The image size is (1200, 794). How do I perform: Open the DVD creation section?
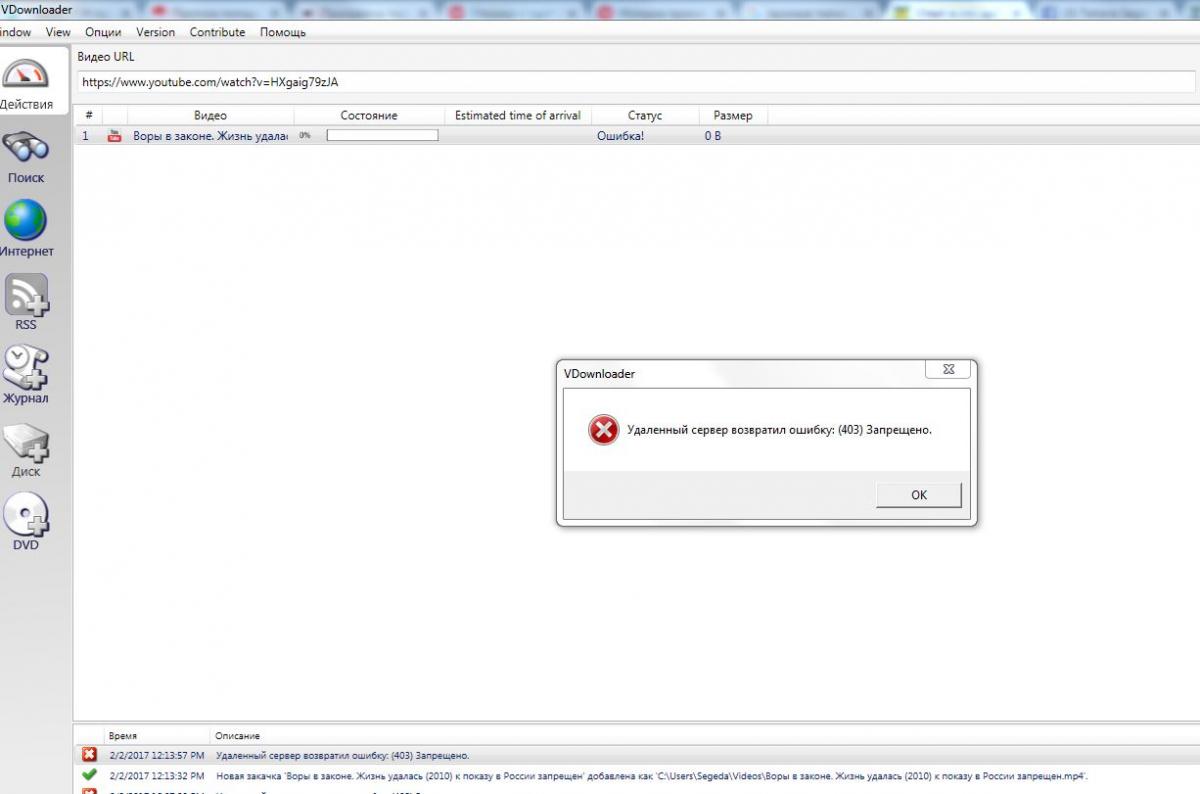pyautogui.click(x=26, y=523)
